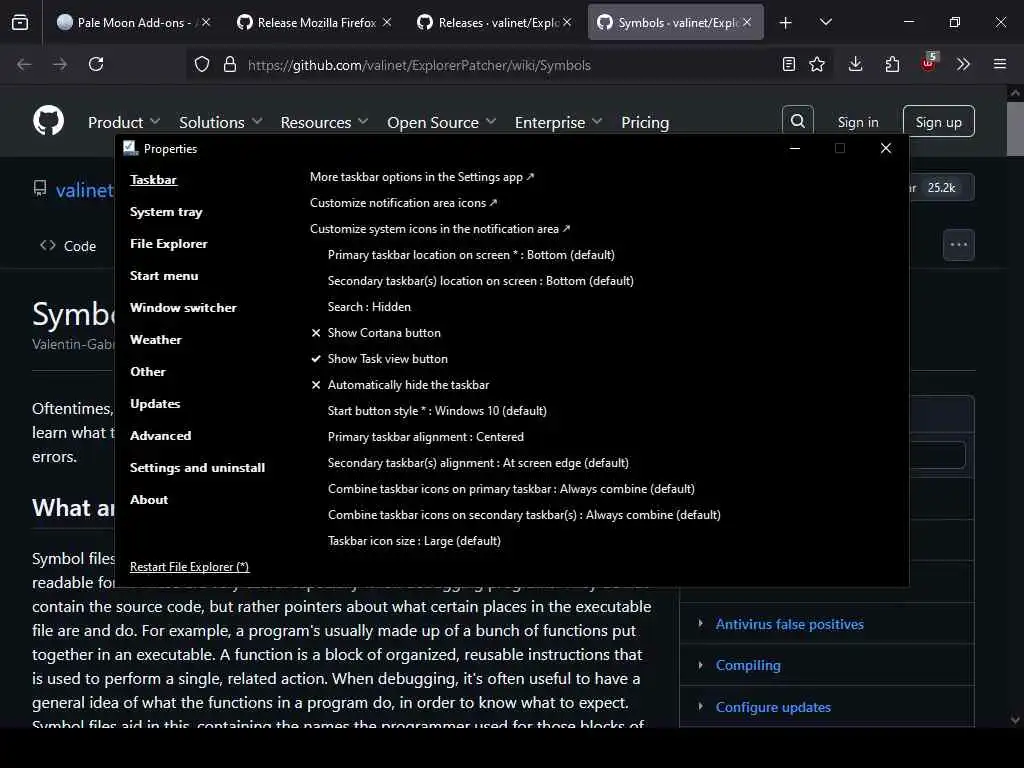Click the browser URL address field
Image resolution: width=1024 pixels, height=768 pixels.
click(x=509, y=65)
